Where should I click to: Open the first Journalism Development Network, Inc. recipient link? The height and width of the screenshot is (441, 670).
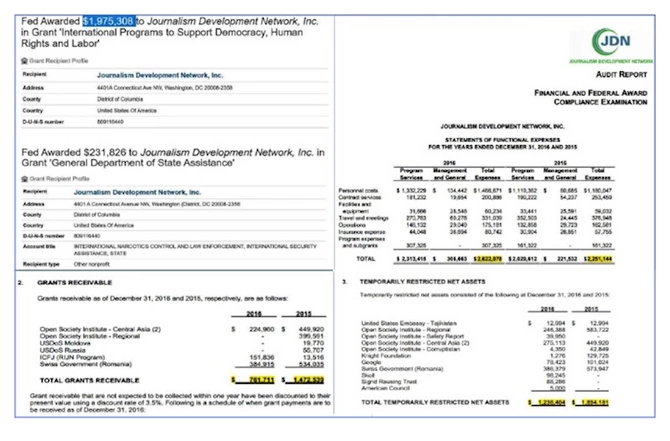160,75
